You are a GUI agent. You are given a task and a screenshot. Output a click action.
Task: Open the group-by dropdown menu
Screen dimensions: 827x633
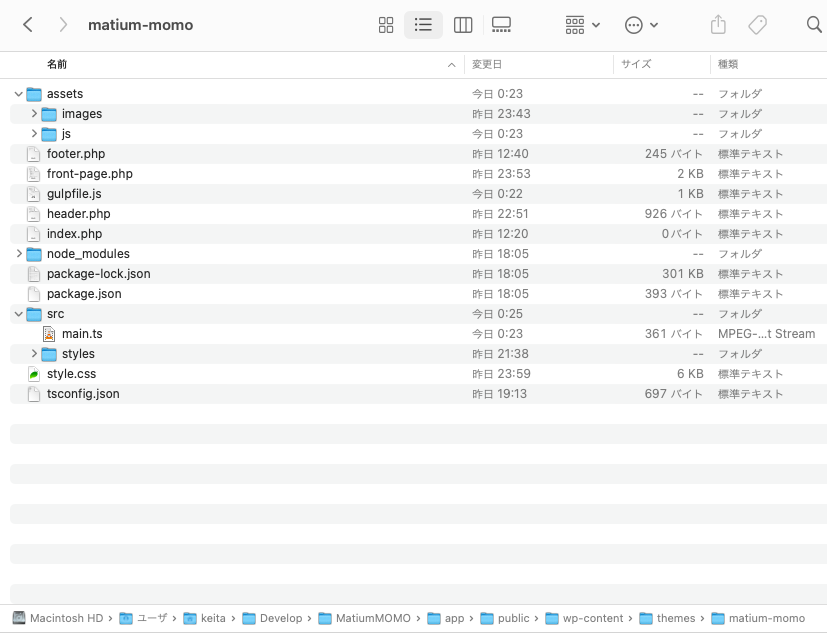coord(582,25)
